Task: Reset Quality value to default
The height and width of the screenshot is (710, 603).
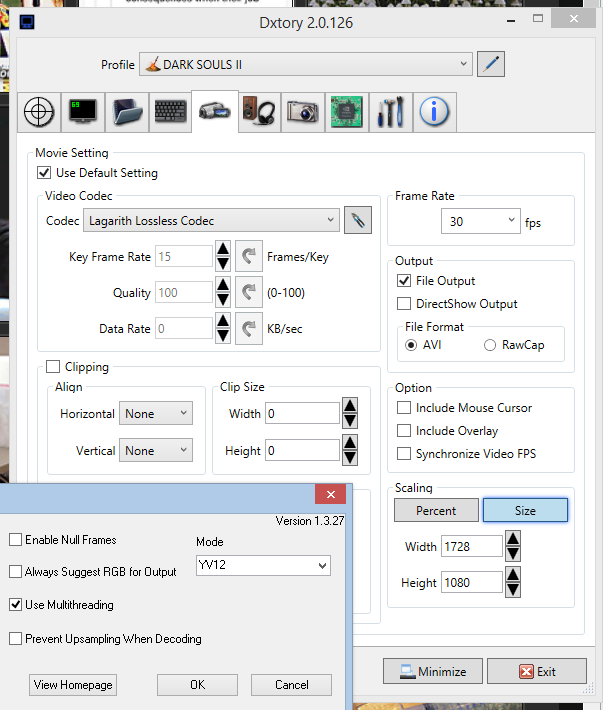Action: click(249, 292)
